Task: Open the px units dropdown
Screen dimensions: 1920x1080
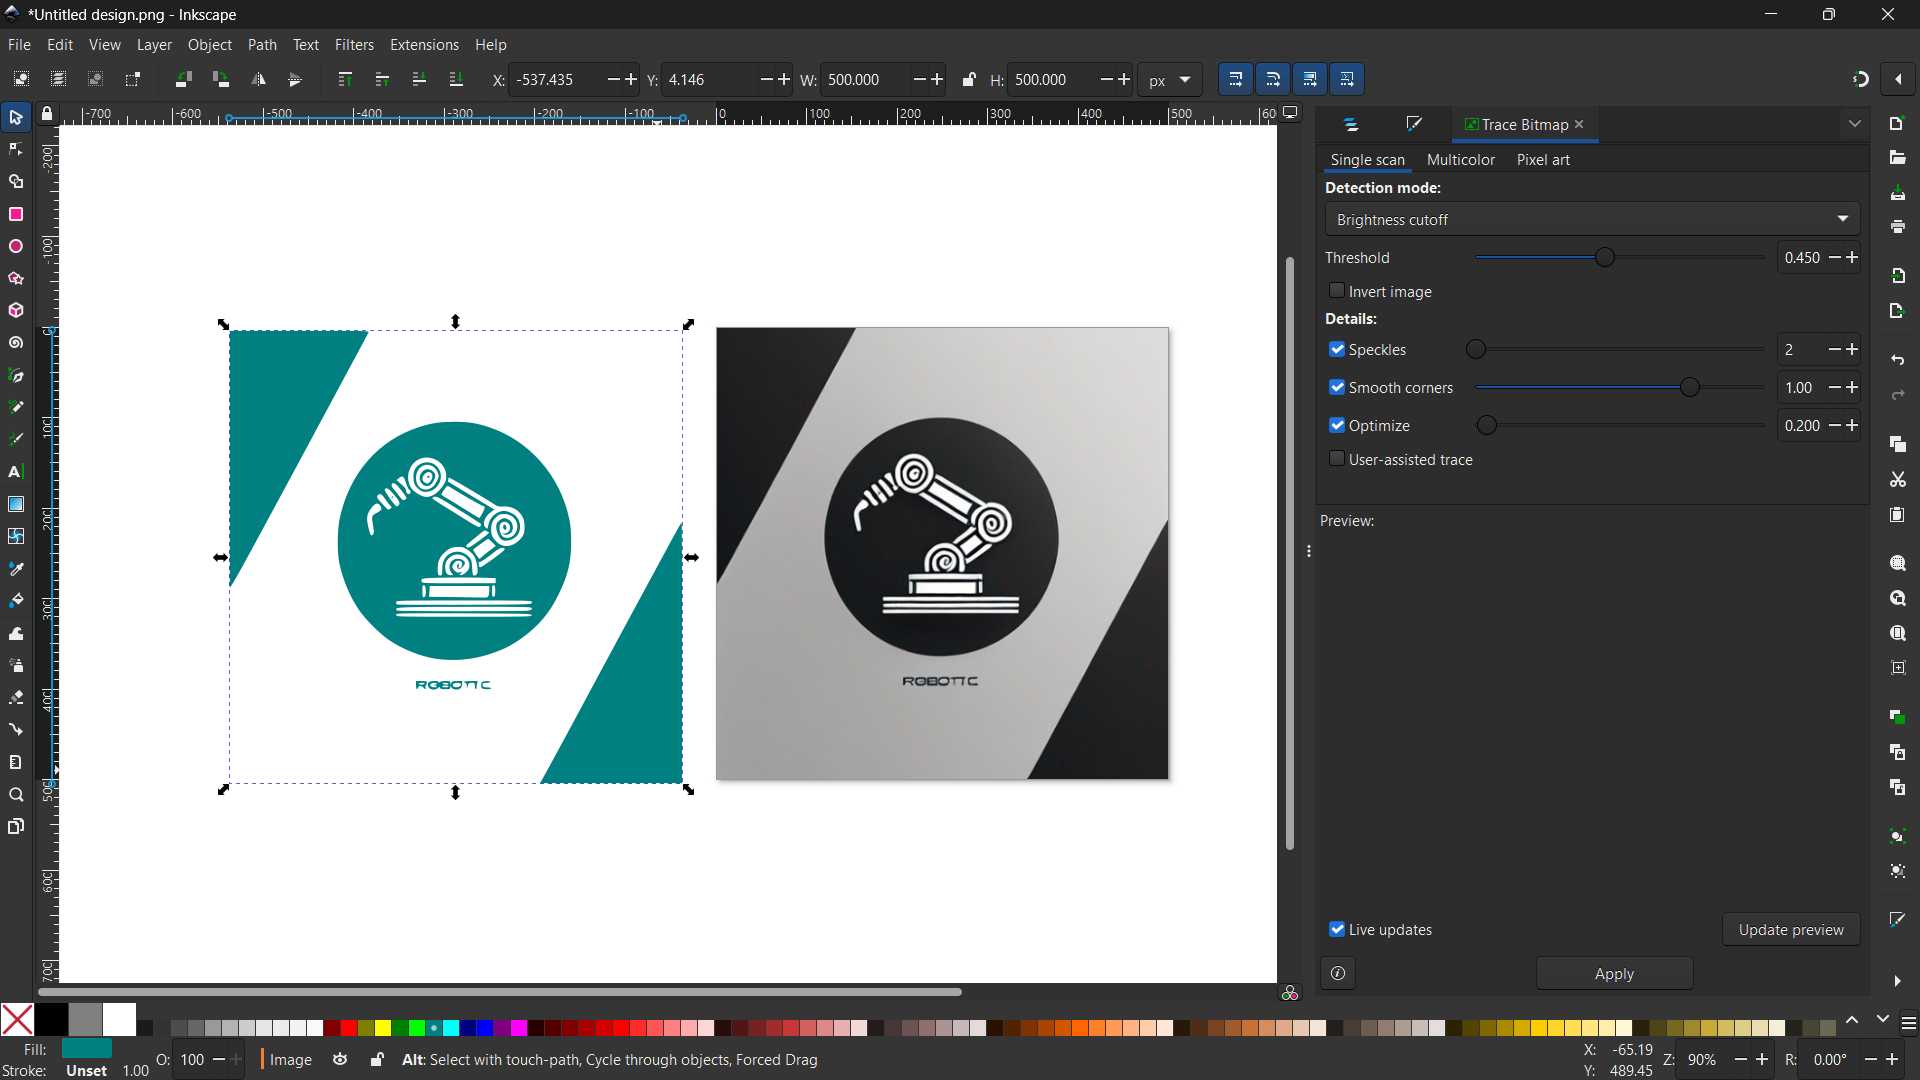Action: click(x=1170, y=80)
